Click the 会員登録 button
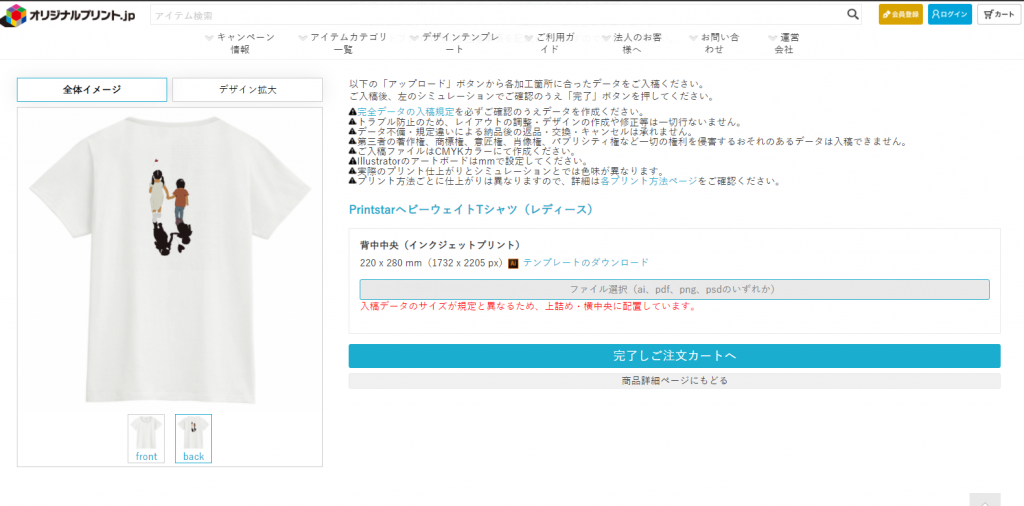 tap(901, 14)
